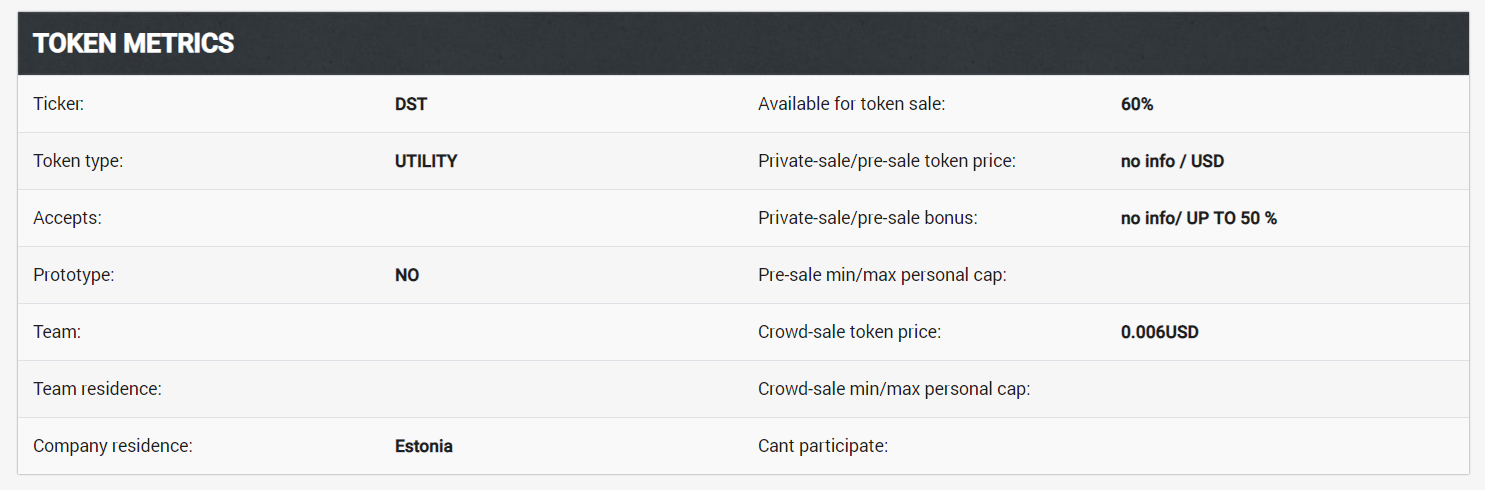The width and height of the screenshot is (1485, 490).
Task: Select the 60% token sale value
Action: [x=1137, y=104]
